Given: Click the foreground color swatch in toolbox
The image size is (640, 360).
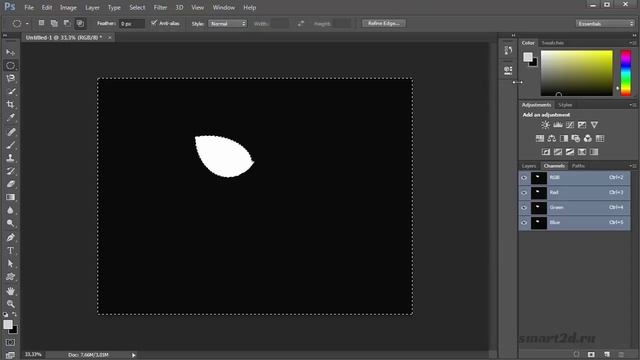Looking at the screenshot, I should click(8, 324).
